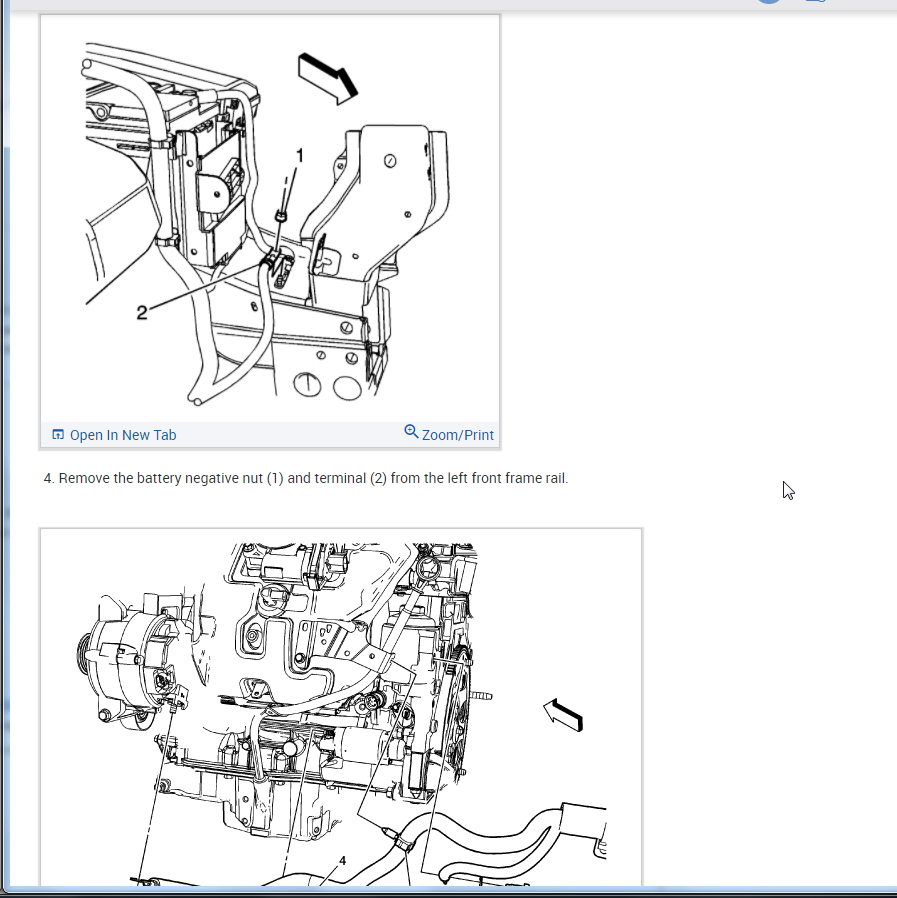Select the engine and starter cable diagram
Screen dimensions: 897x898
341,707
